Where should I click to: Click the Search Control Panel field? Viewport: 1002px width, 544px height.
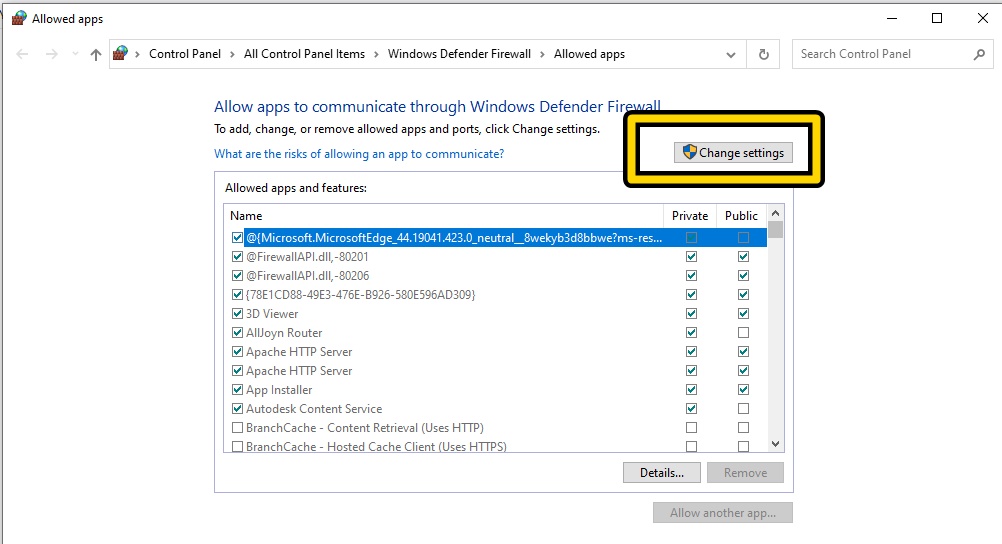[892, 54]
